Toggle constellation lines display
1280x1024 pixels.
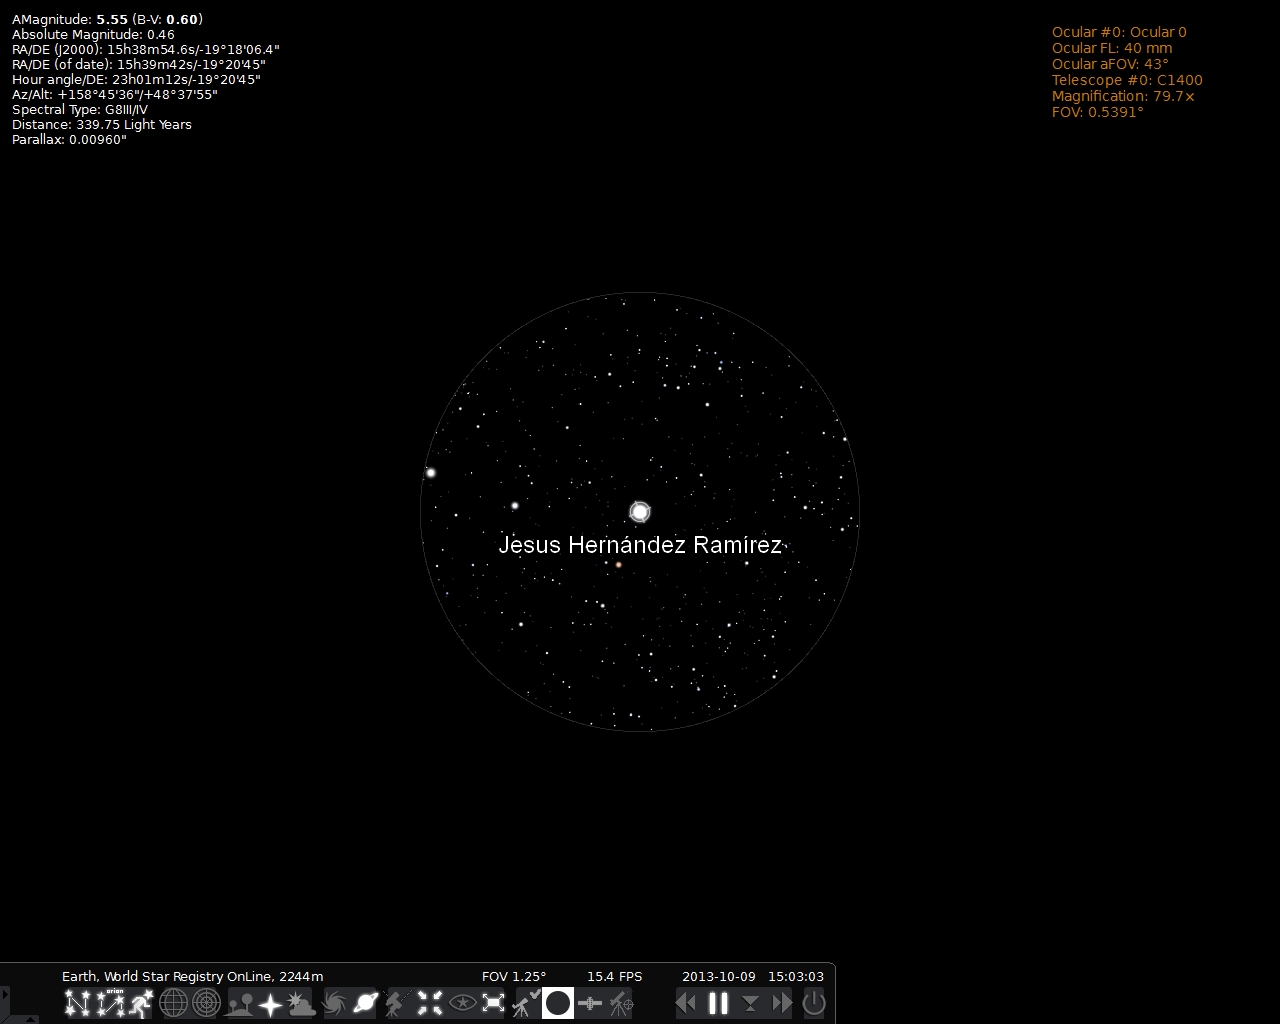(77, 1003)
